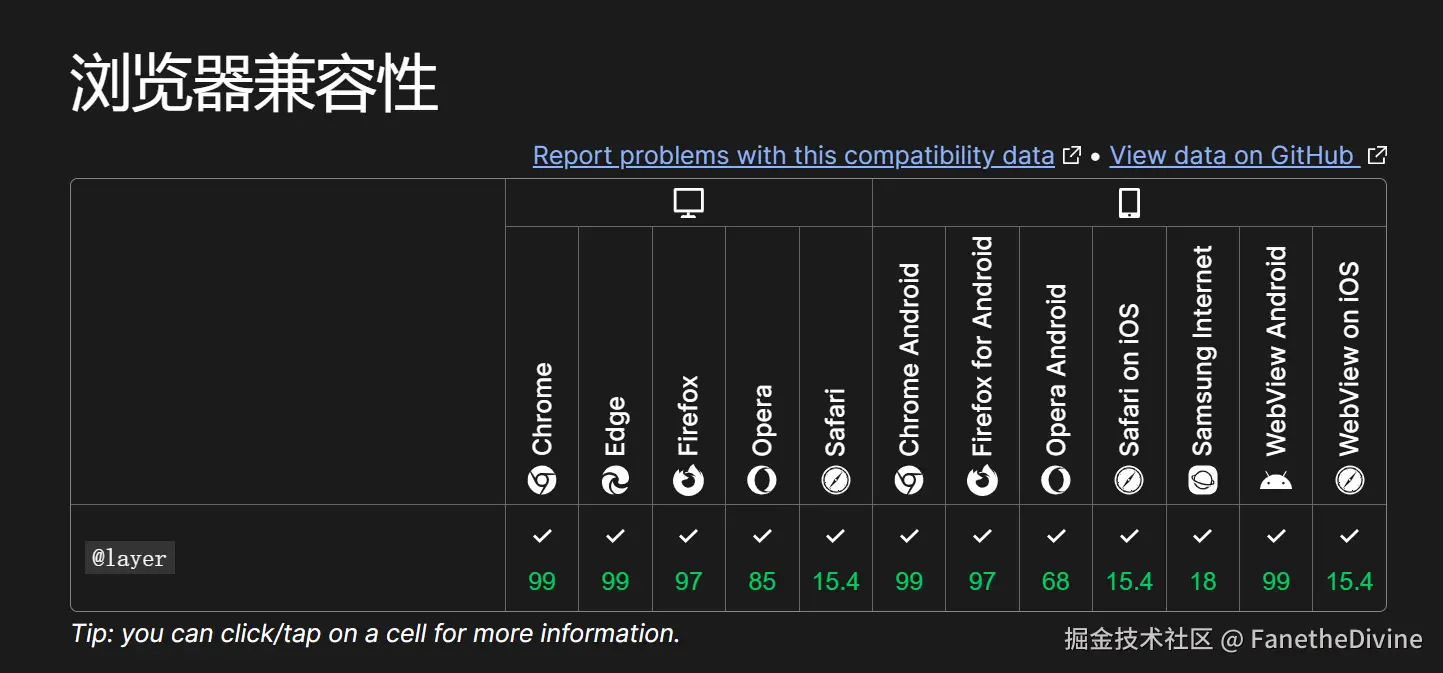Expand Chrome 99 support cell
Viewport: 1443px width, 673px height.
coord(542,558)
